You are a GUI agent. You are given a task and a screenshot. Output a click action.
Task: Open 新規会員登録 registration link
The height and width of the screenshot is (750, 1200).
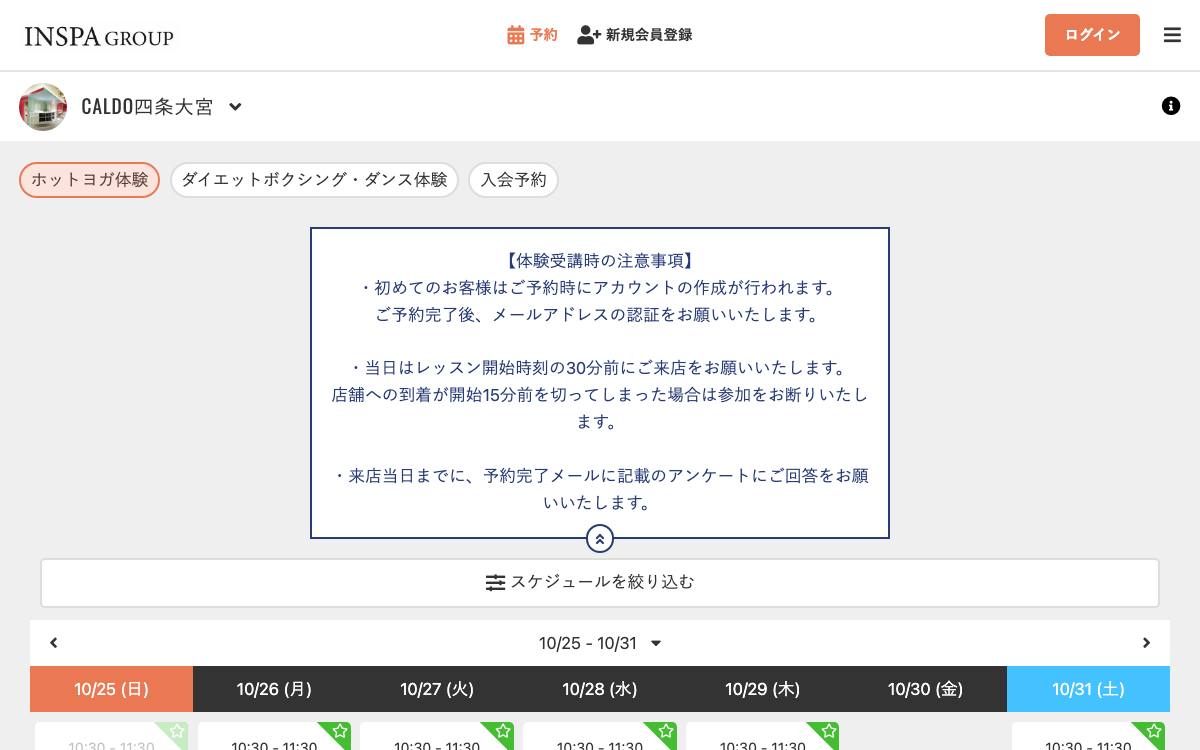point(635,35)
